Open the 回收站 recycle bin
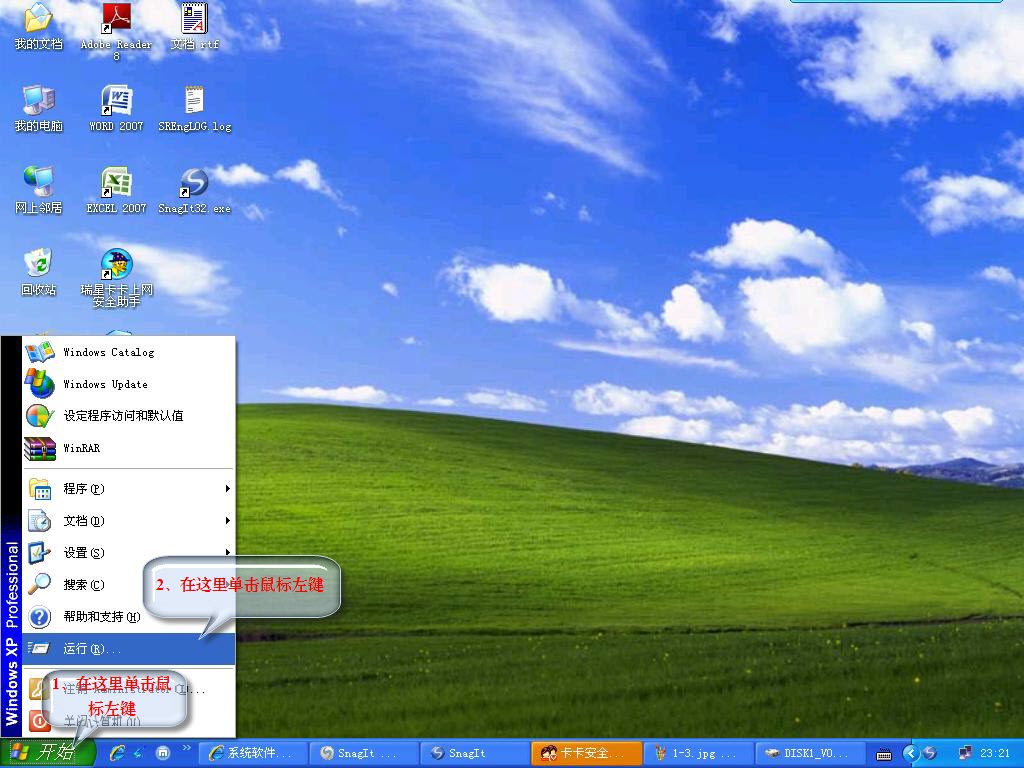 coord(39,272)
